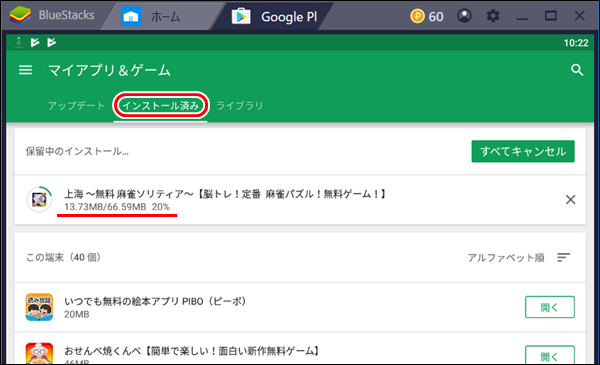The height and width of the screenshot is (365, 600).
Task: Click the マイアプリ＆ゲーム page title
Action: tap(109, 70)
